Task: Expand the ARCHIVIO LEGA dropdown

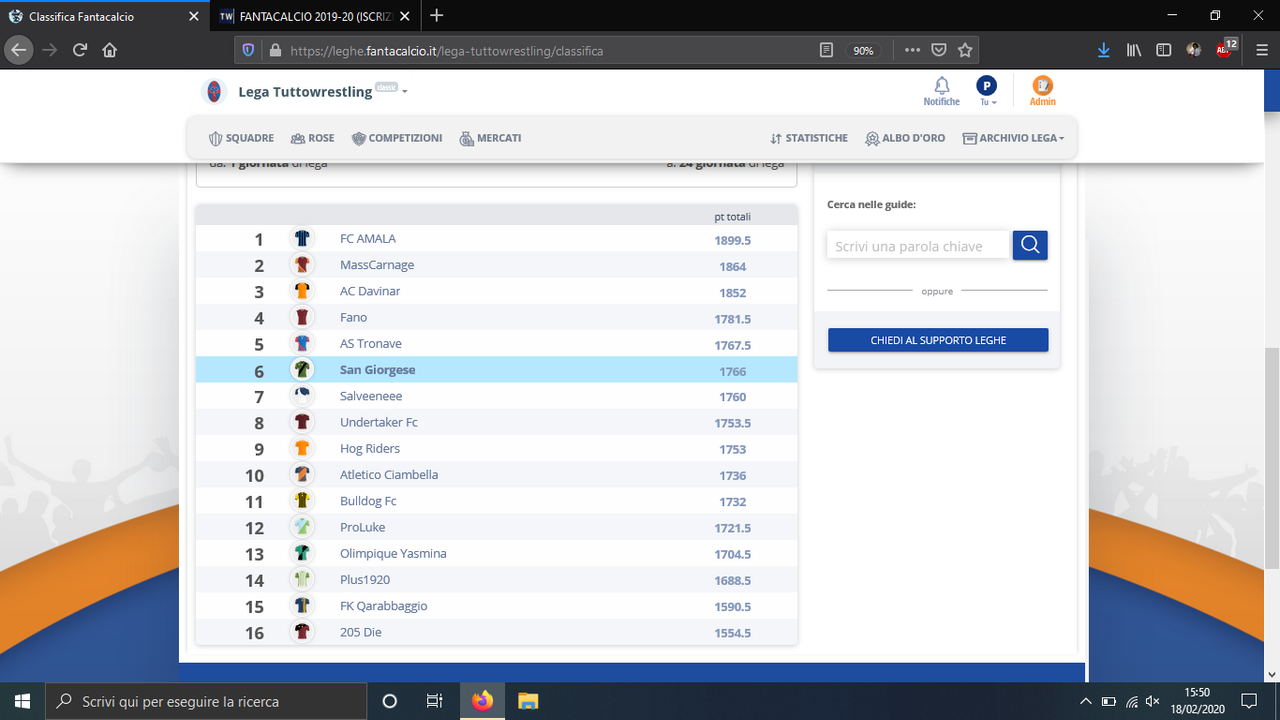Action: (x=1013, y=138)
